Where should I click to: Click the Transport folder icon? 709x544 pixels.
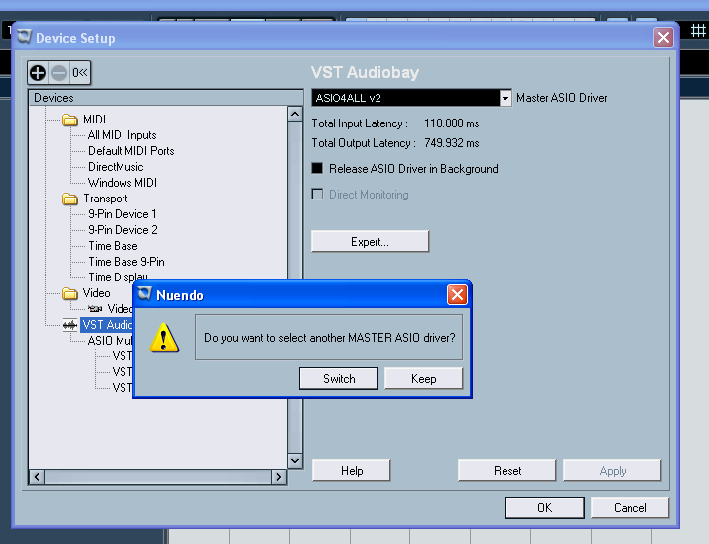click(70, 199)
